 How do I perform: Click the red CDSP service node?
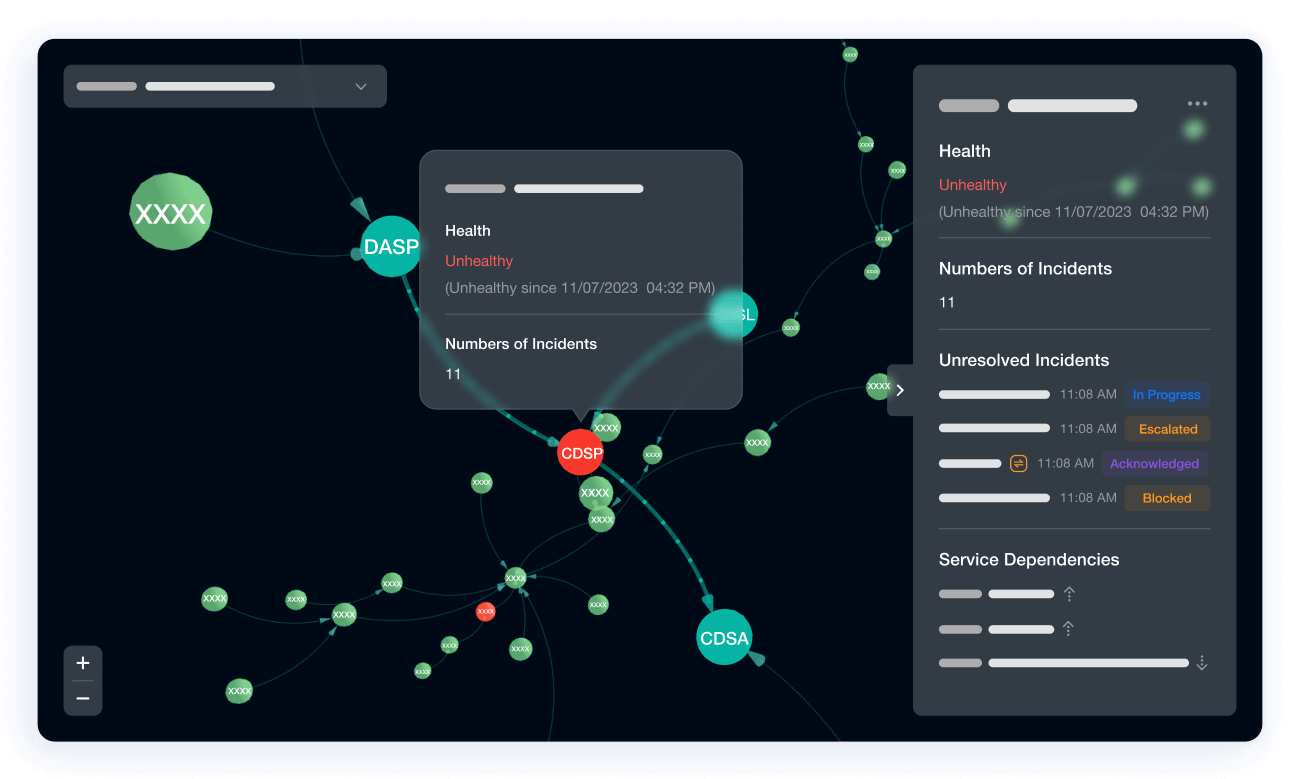[x=581, y=453]
